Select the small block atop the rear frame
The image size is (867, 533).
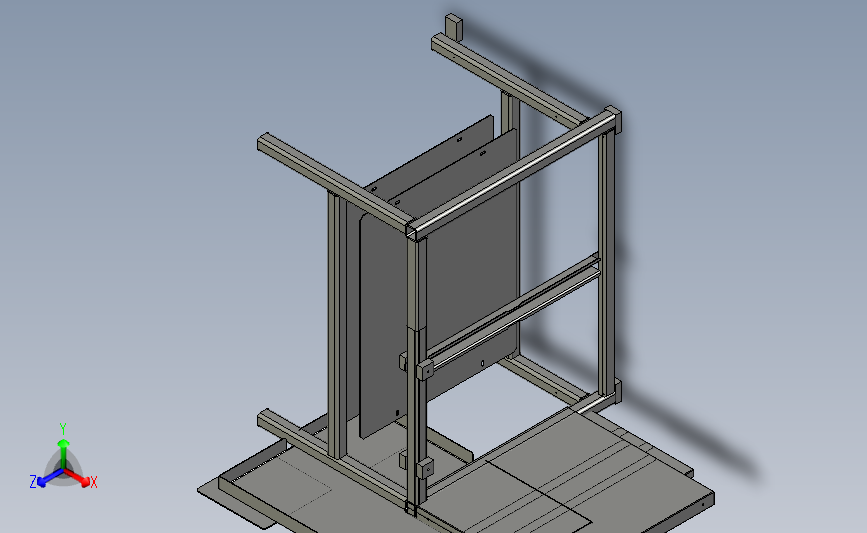pos(453,28)
